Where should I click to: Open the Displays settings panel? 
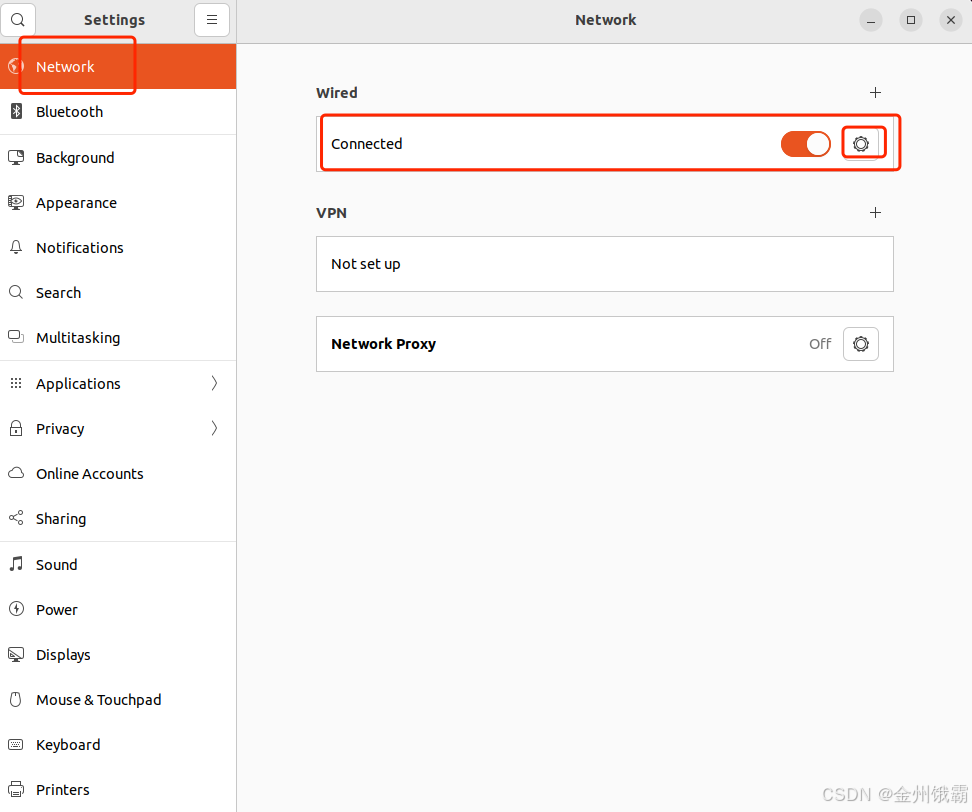pos(118,655)
